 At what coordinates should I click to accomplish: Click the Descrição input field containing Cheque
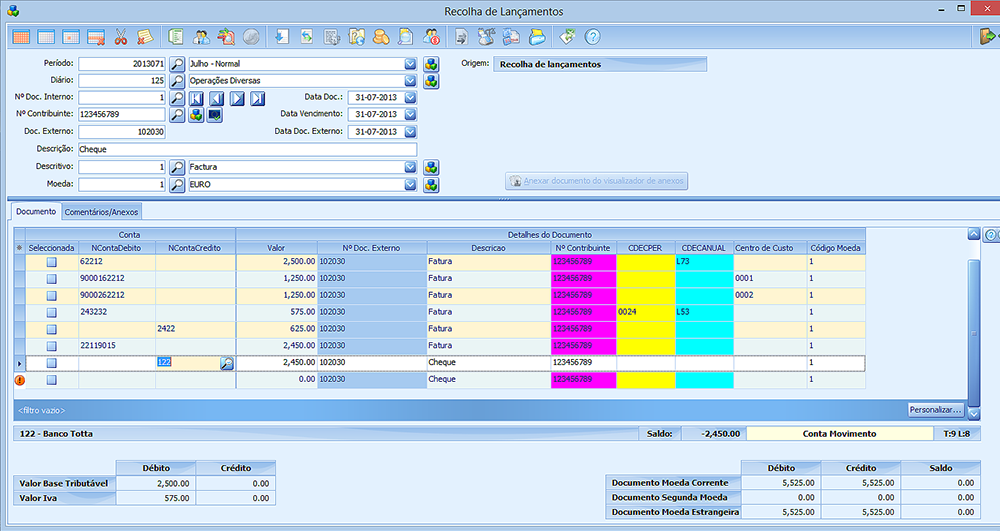point(247,149)
